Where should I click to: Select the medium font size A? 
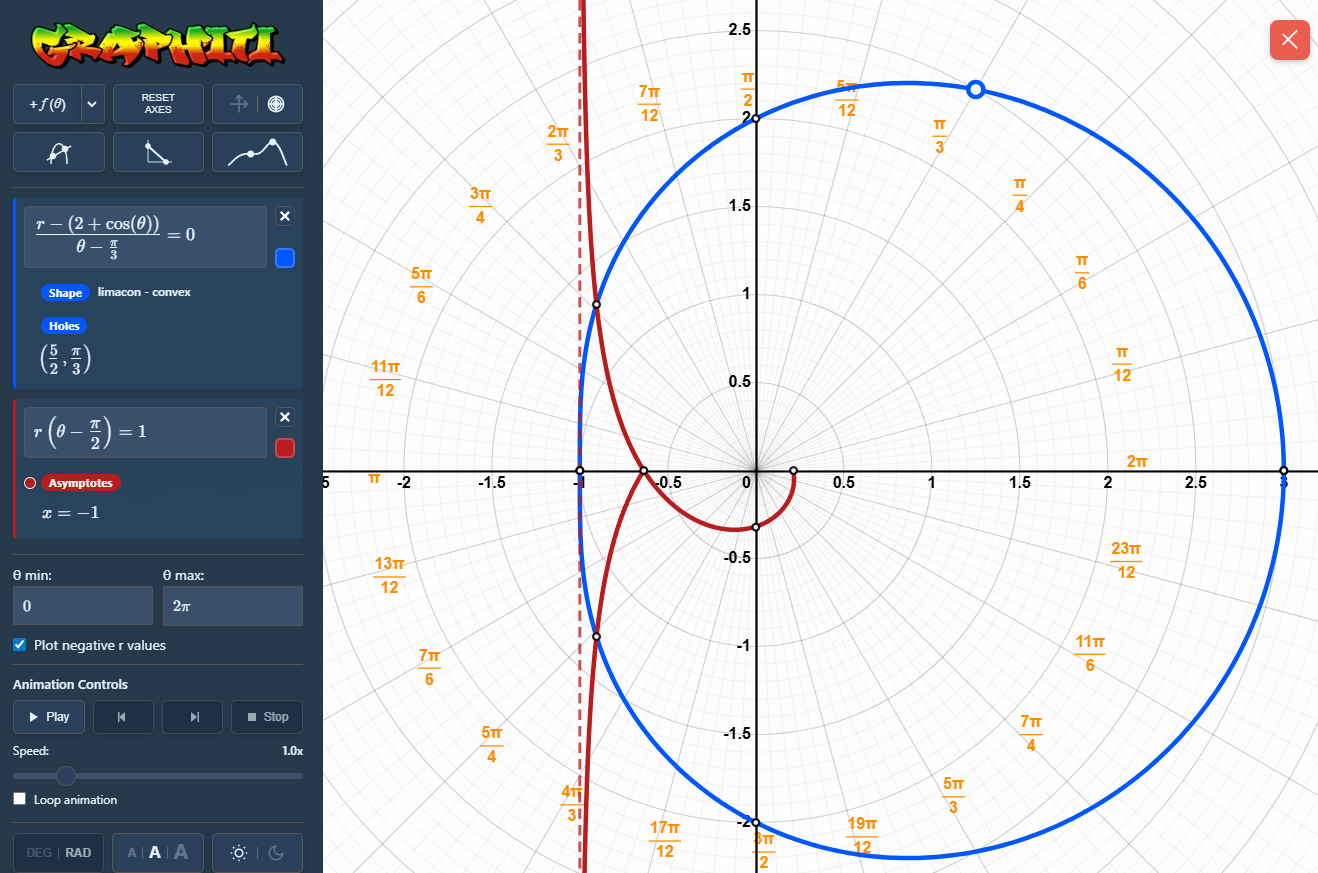click(x=155, y=853)
